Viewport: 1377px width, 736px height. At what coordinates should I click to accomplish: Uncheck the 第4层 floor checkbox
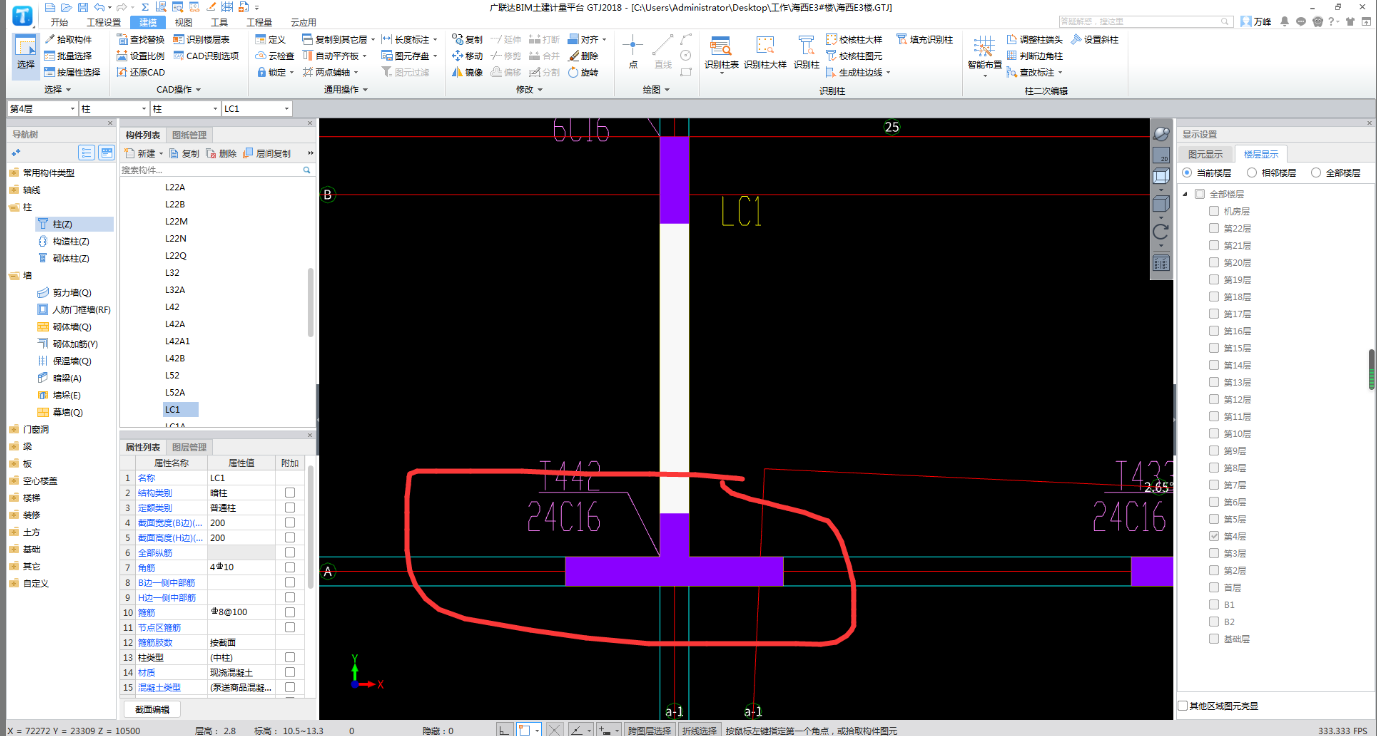pyautogui.click(x=1214, y=536)
